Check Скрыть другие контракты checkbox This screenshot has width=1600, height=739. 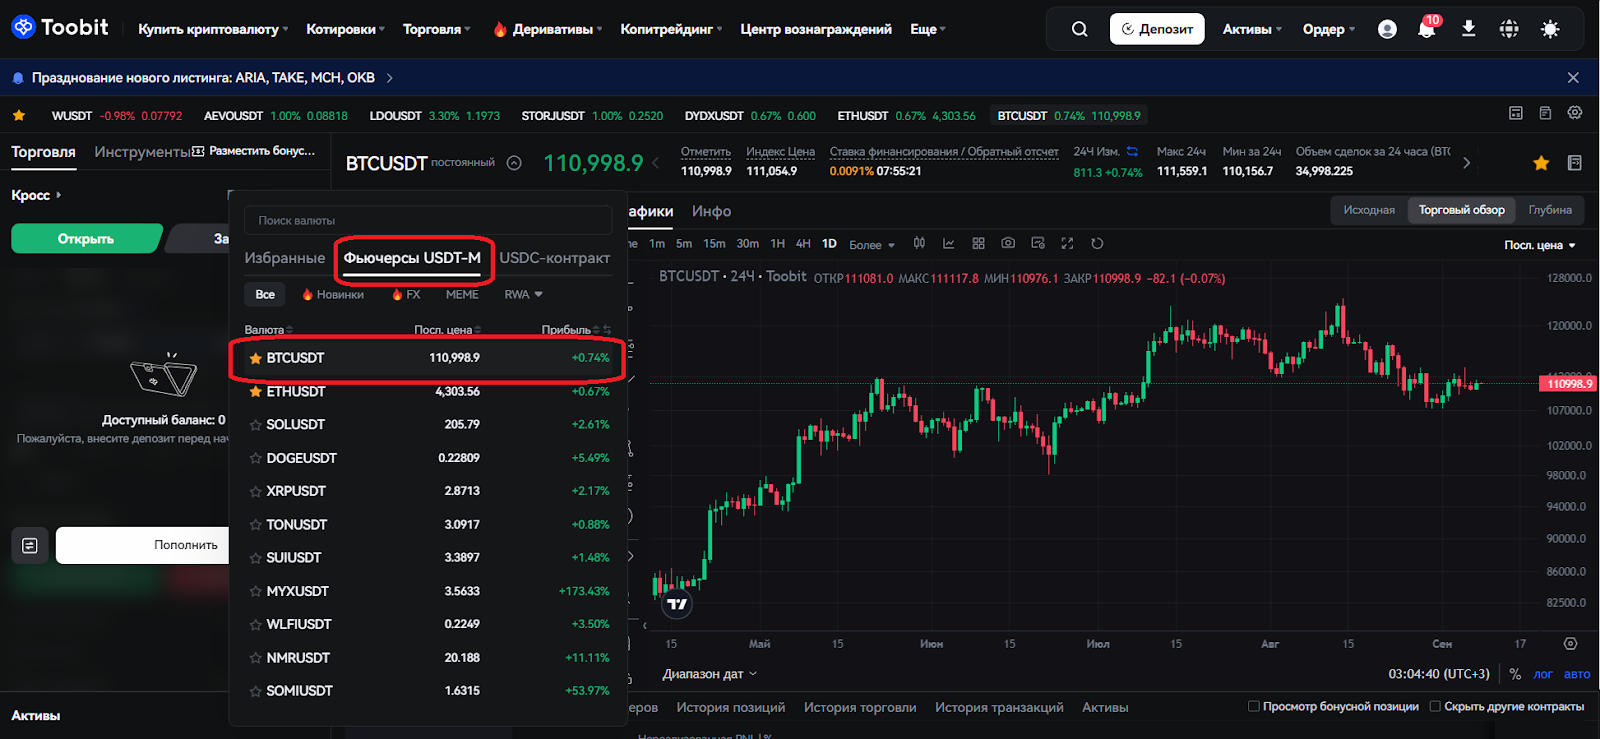[x=1435, y=706]
